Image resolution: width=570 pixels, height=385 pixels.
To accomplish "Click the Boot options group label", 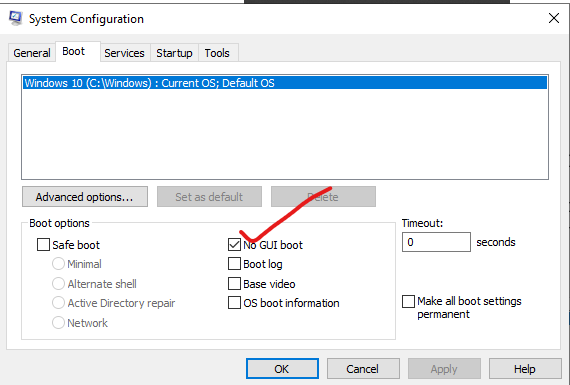I will [59, 223].
